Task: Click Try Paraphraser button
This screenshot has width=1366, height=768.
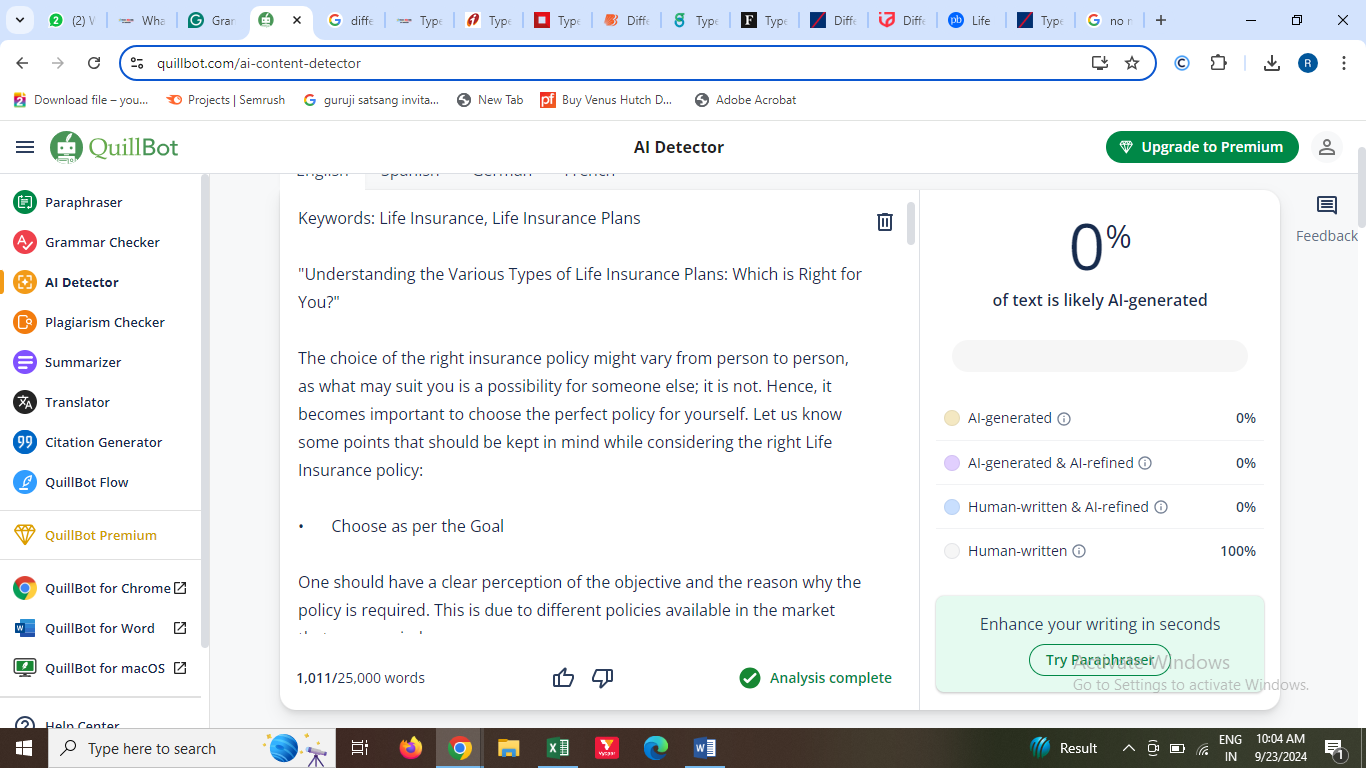Action: point(1099,660)
